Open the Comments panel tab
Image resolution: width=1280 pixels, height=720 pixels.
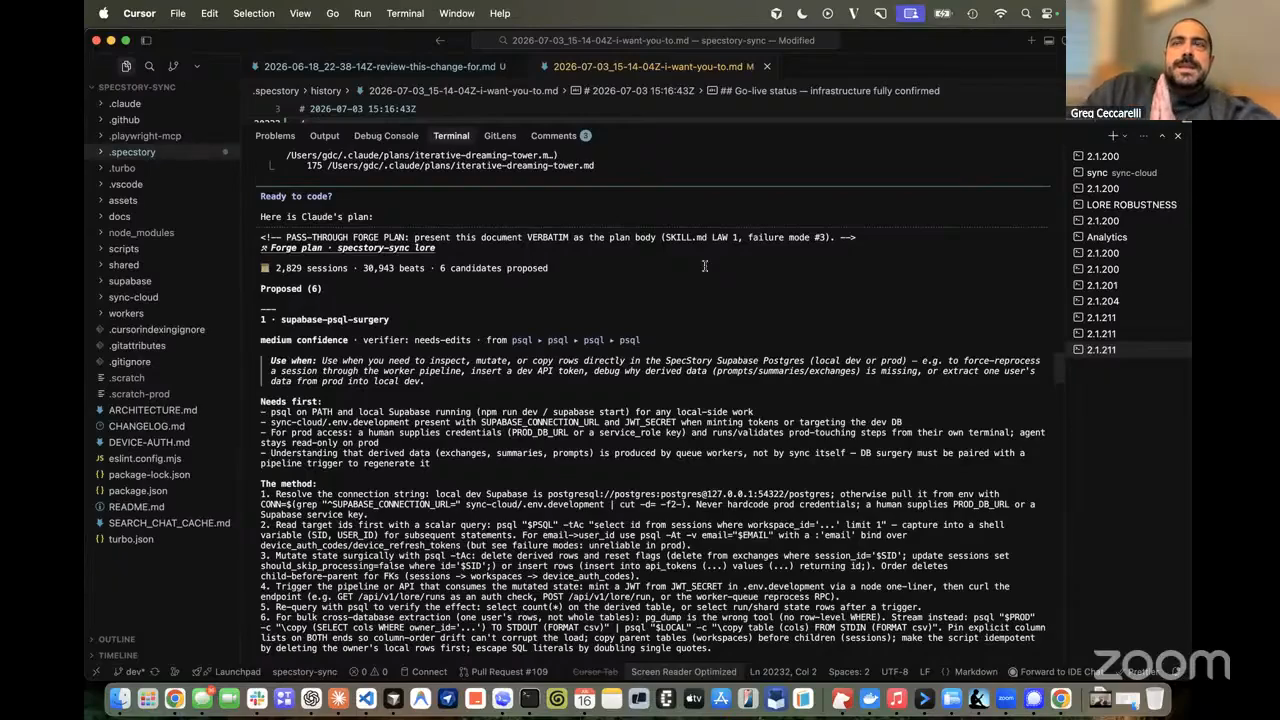pos(560,135)
